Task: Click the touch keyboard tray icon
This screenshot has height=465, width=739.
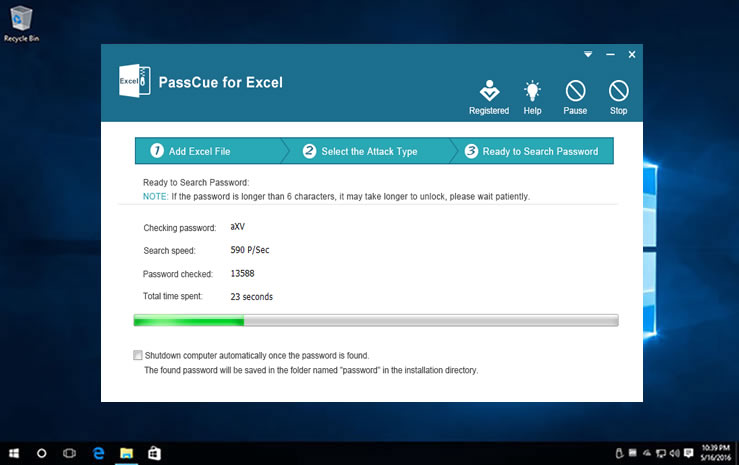Action: click(x=632, y=453)
